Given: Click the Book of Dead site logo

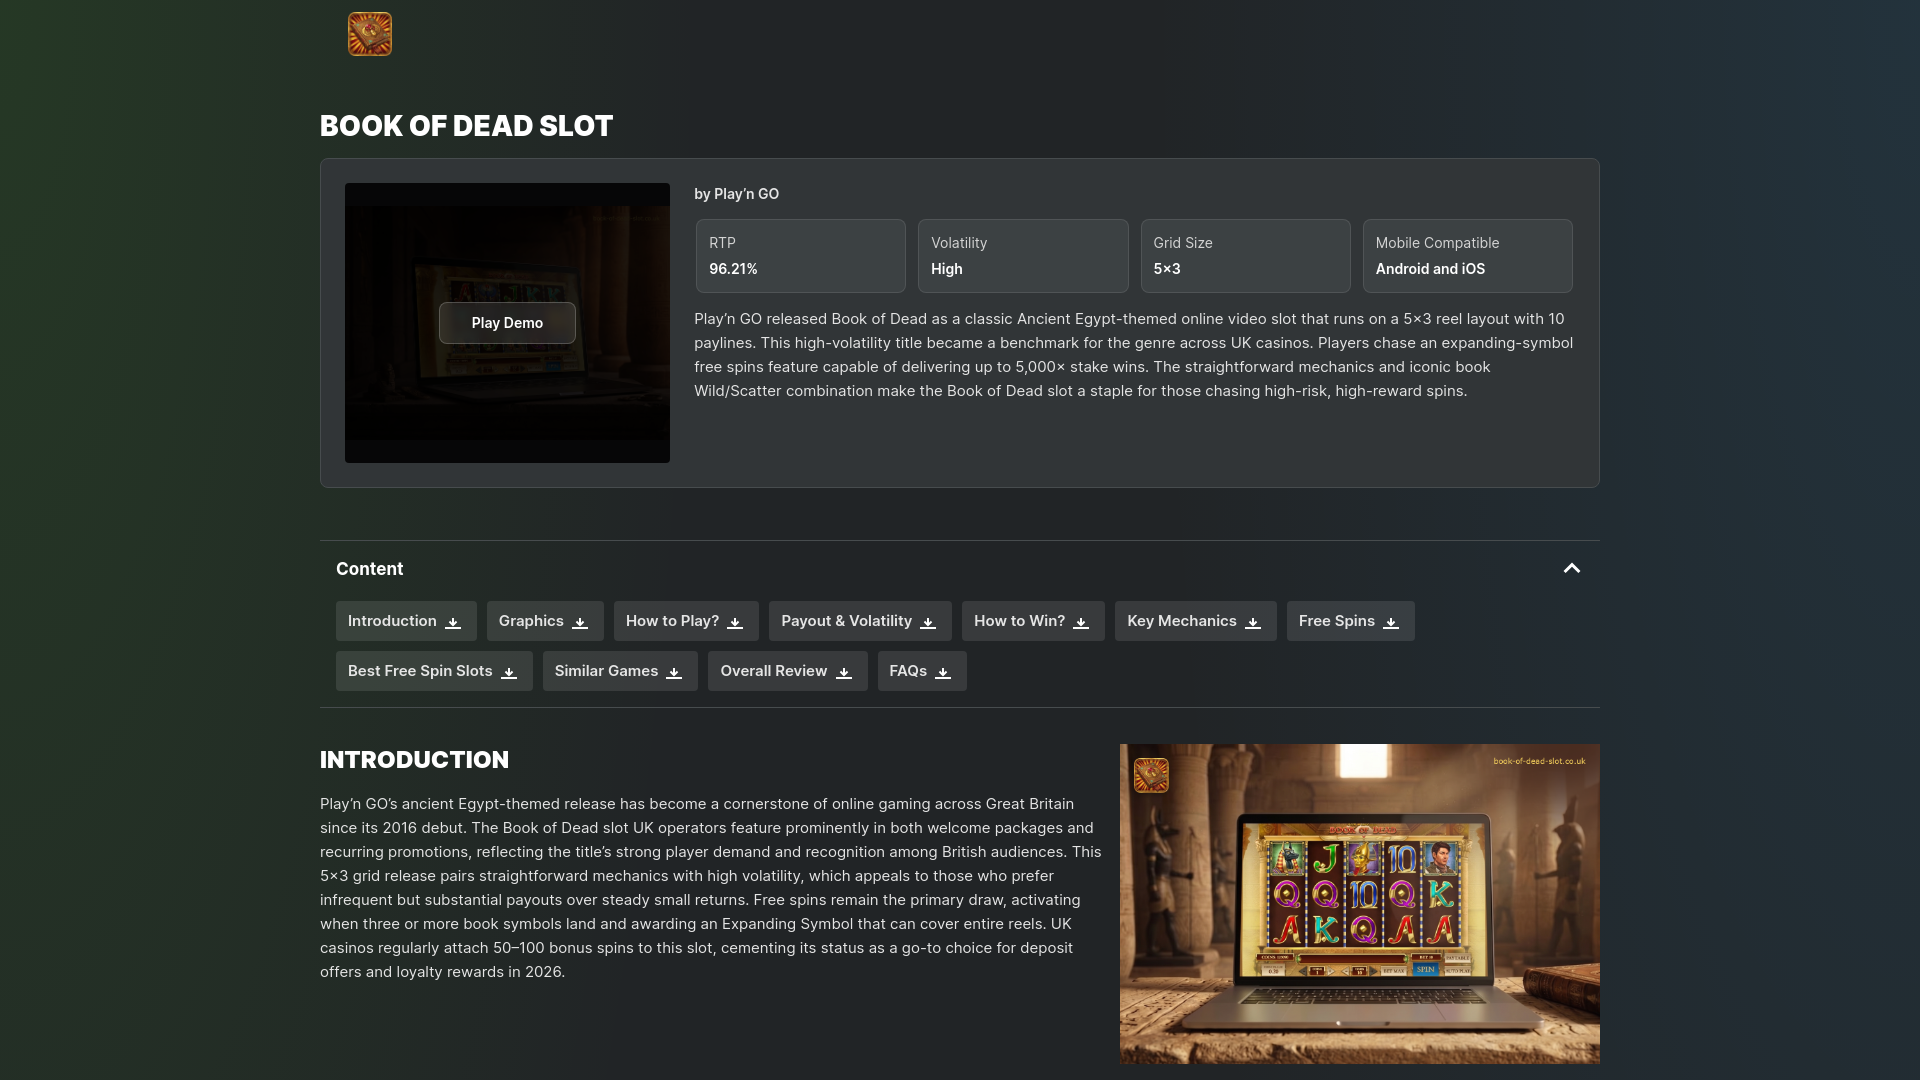Looking at the screenshot, I should (x=370, y=34).
